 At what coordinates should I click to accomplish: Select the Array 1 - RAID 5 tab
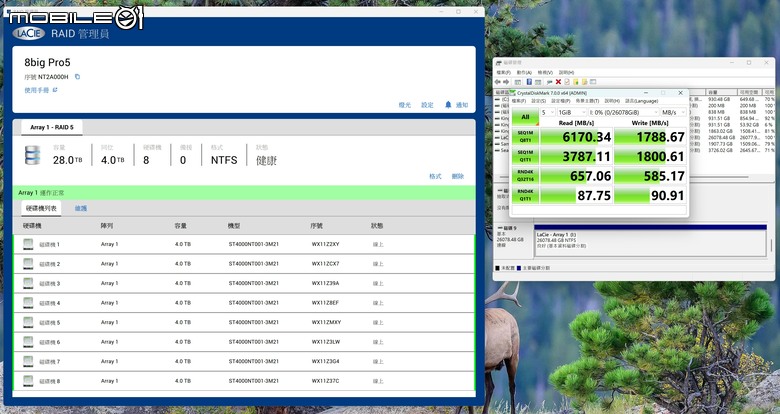tap(52, 127)
